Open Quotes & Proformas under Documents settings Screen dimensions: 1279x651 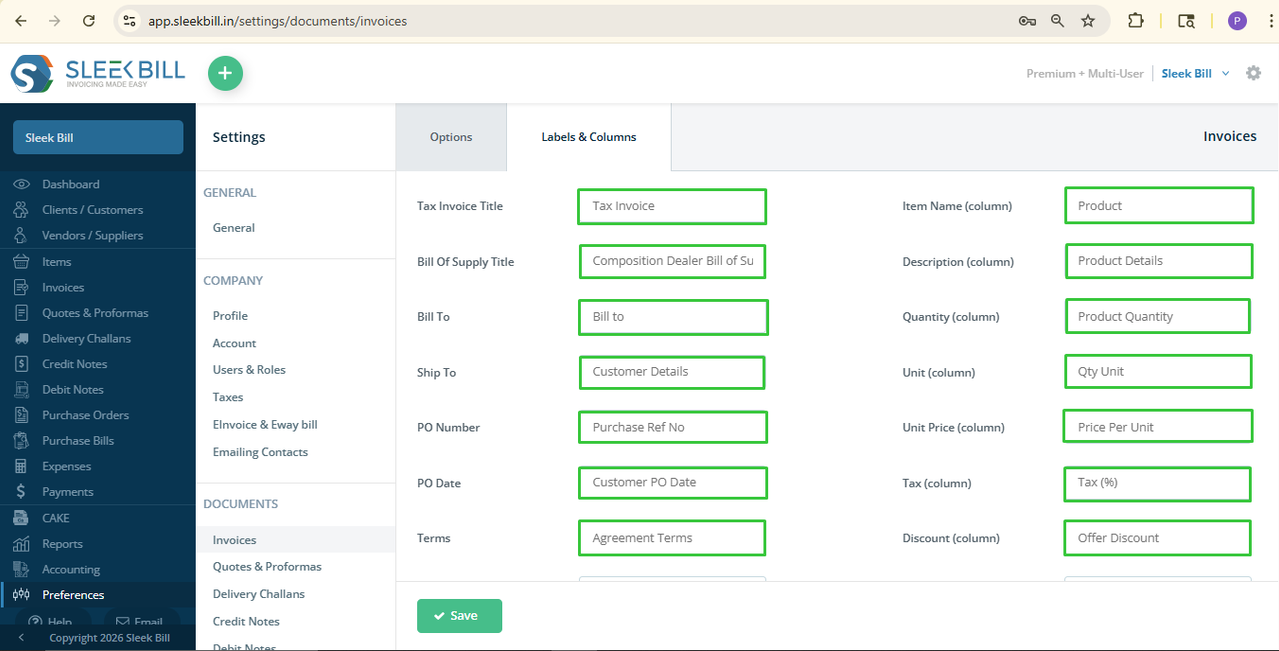pyautogui.click(x=267, y=567)
